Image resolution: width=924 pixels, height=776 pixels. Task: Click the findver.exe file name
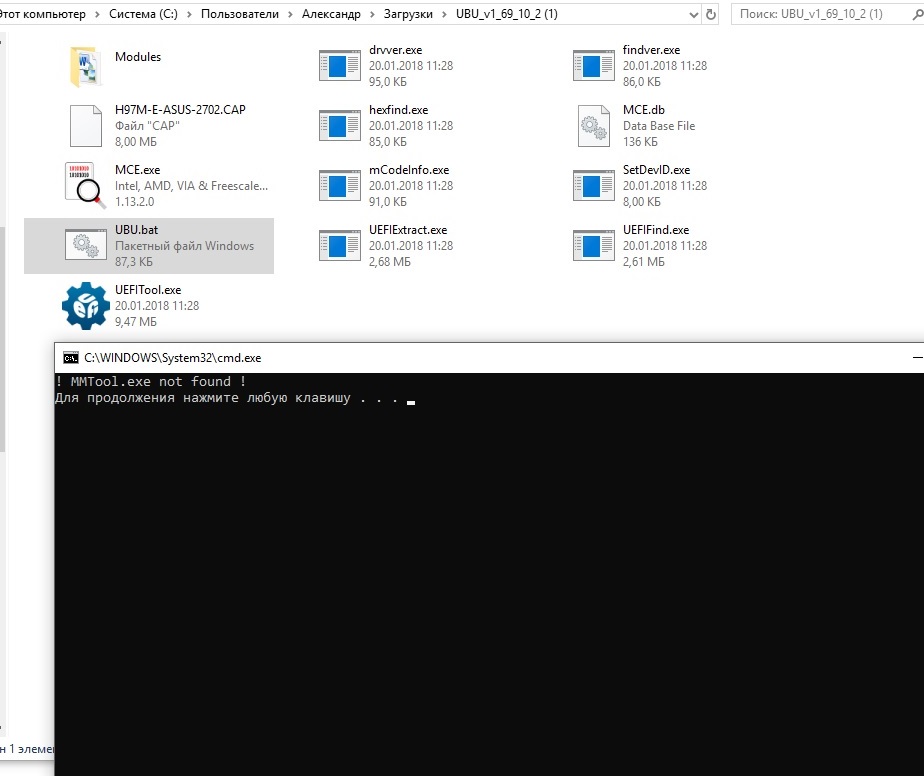[651, 50]
